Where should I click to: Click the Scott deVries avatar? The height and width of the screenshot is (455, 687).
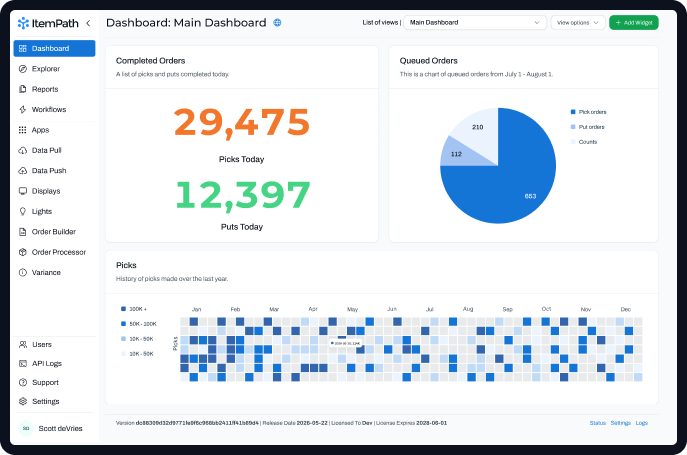[26, 428]
